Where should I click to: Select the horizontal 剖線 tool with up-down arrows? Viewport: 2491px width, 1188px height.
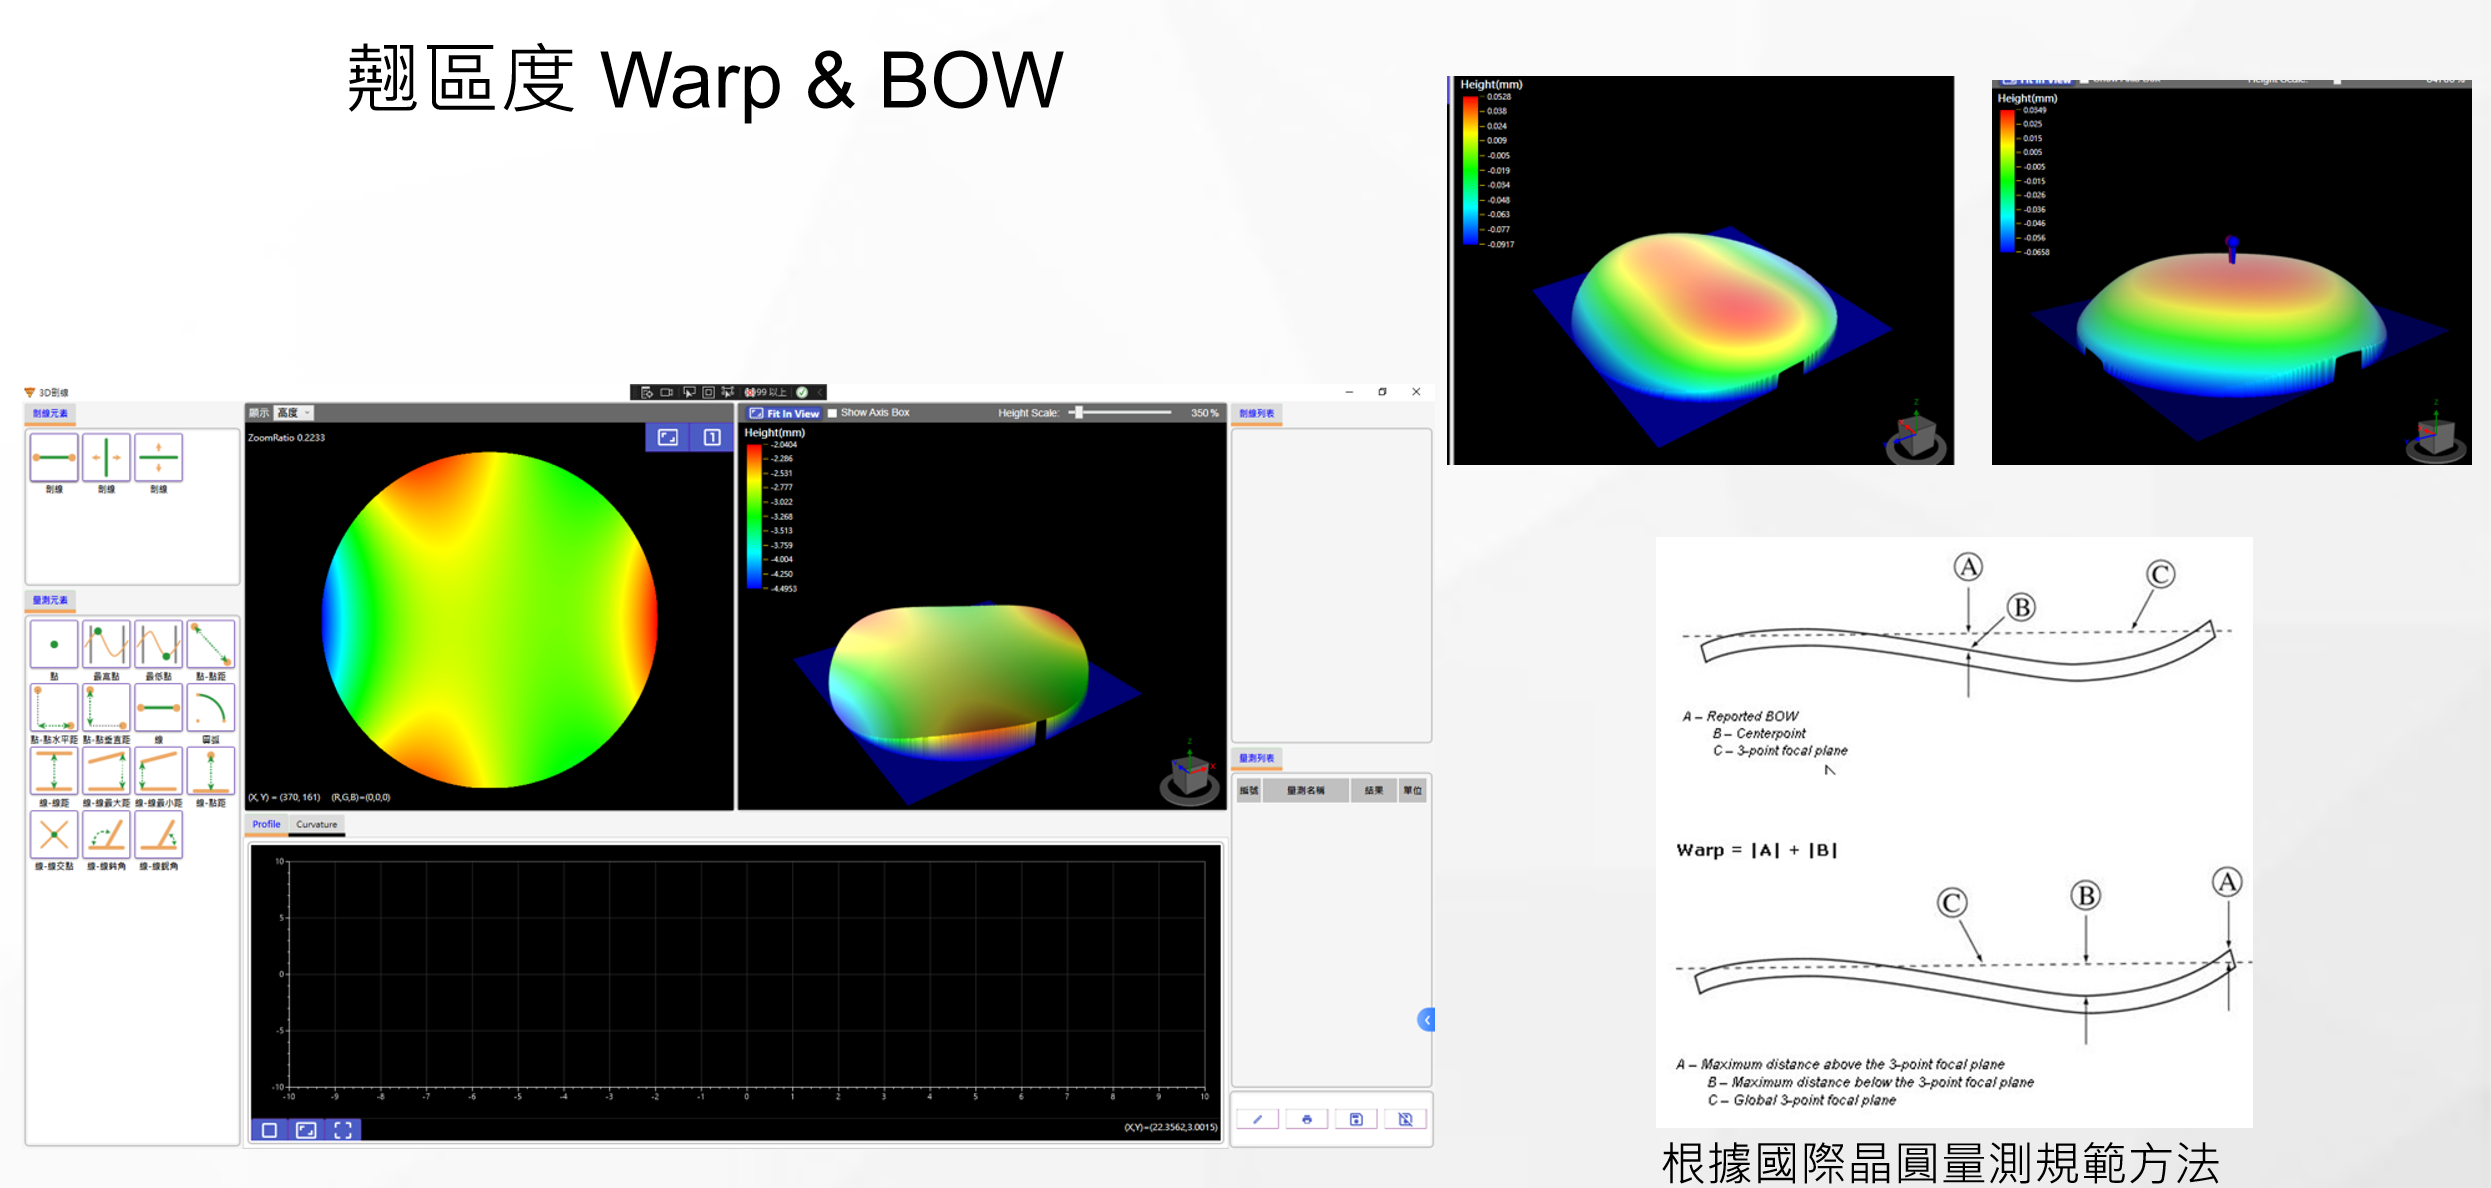tap(158, 458)
